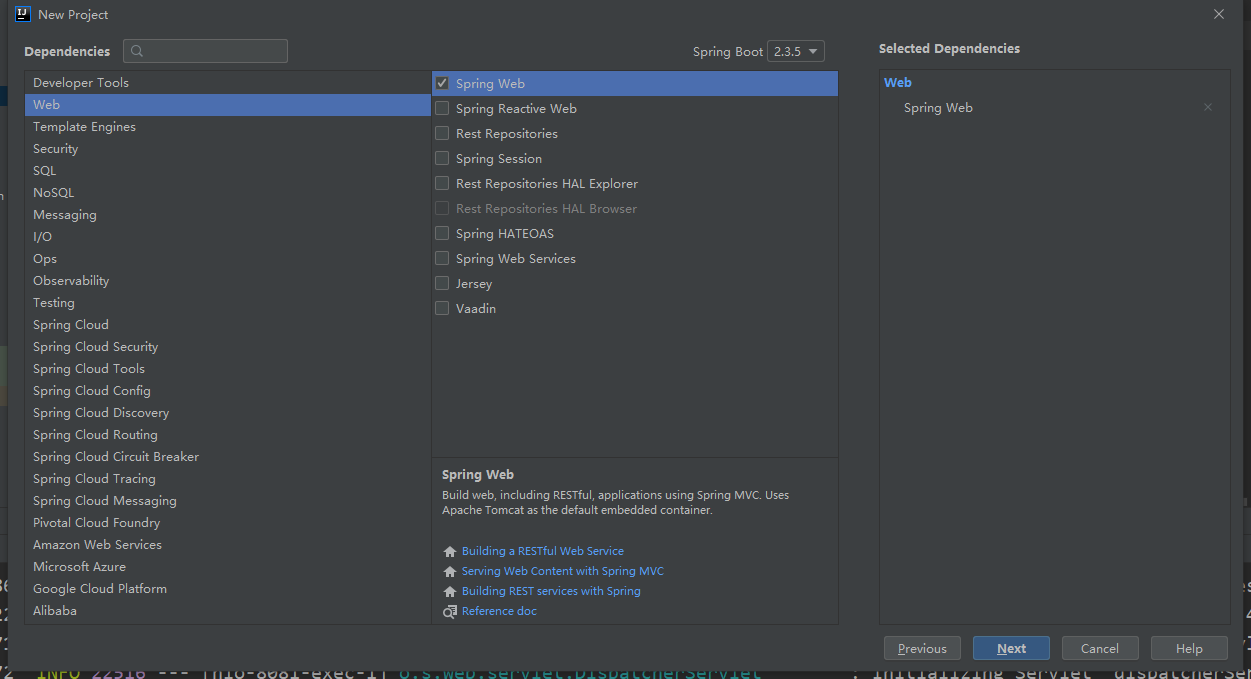Click home icon beside Serving Web Content
The height and width of the screenshot is (679, 1251).
[450, 571]
